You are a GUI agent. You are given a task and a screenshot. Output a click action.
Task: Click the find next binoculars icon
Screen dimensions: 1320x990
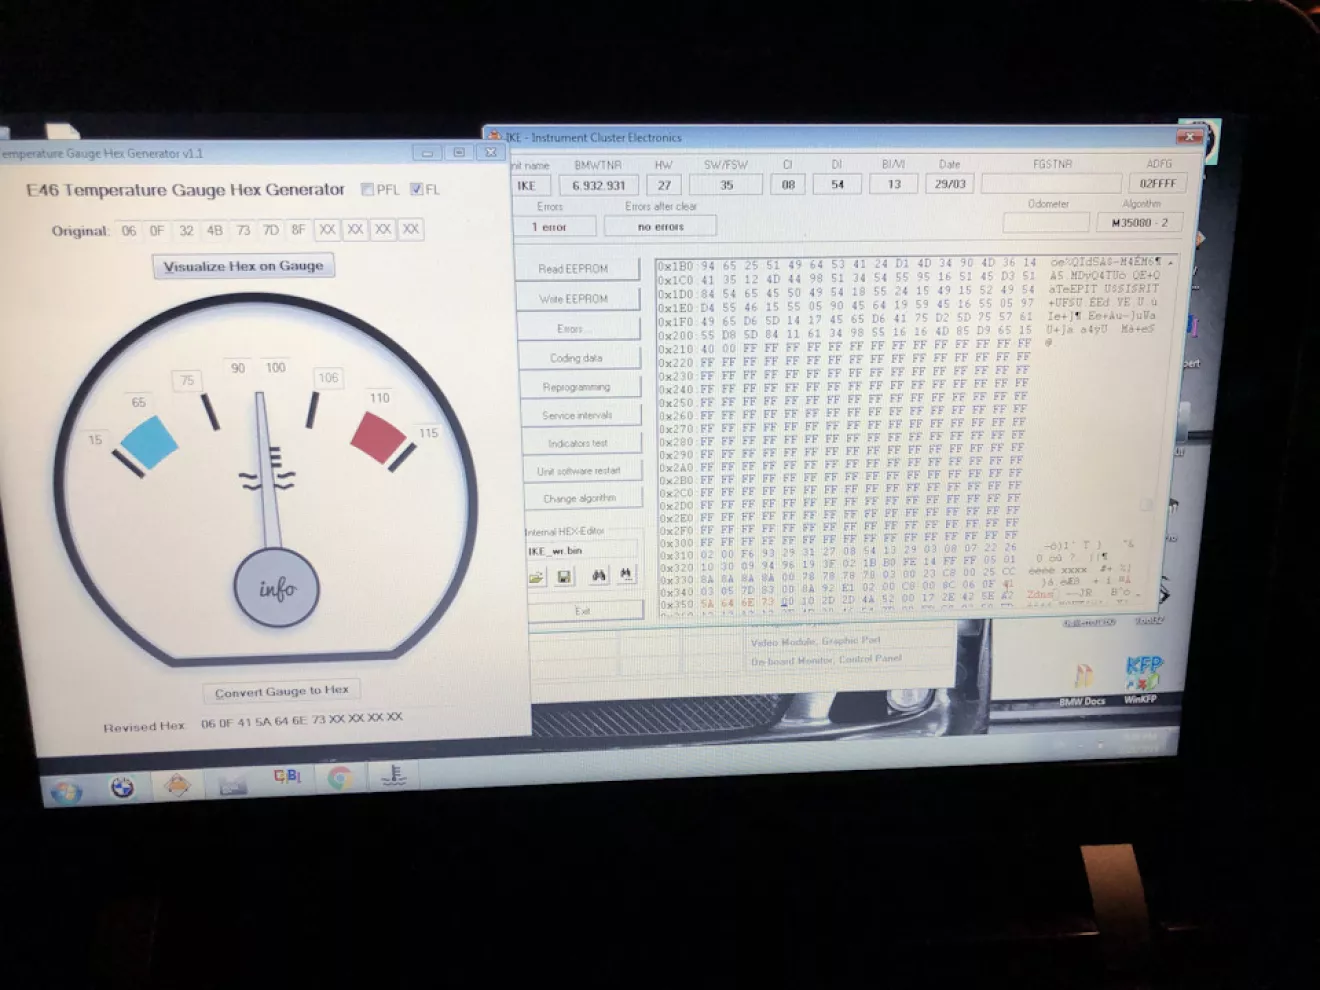click(625, 575)
